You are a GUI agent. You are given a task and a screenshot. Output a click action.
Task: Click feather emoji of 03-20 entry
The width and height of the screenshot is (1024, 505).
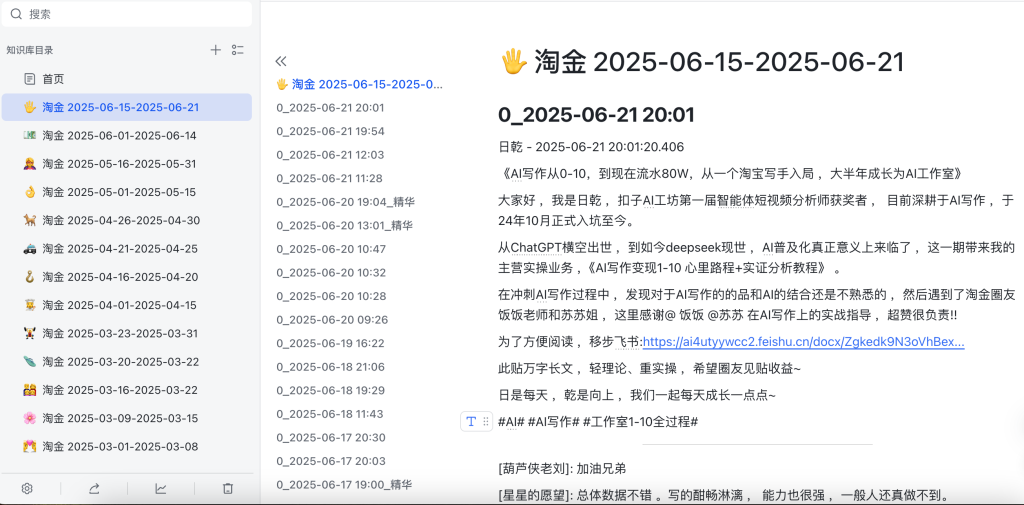pos(29,361)
